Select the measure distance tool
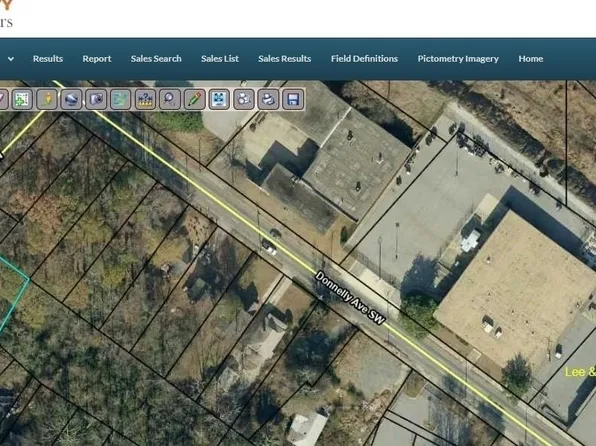Screen dimensions: 596x446 tap(145, 100)
